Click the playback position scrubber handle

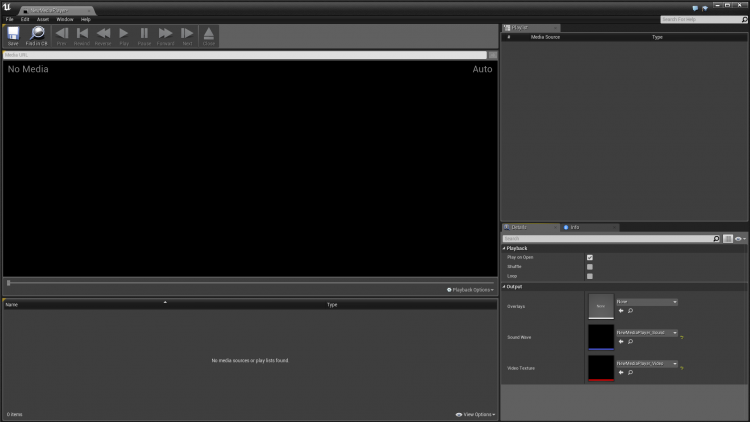[9, 283]
